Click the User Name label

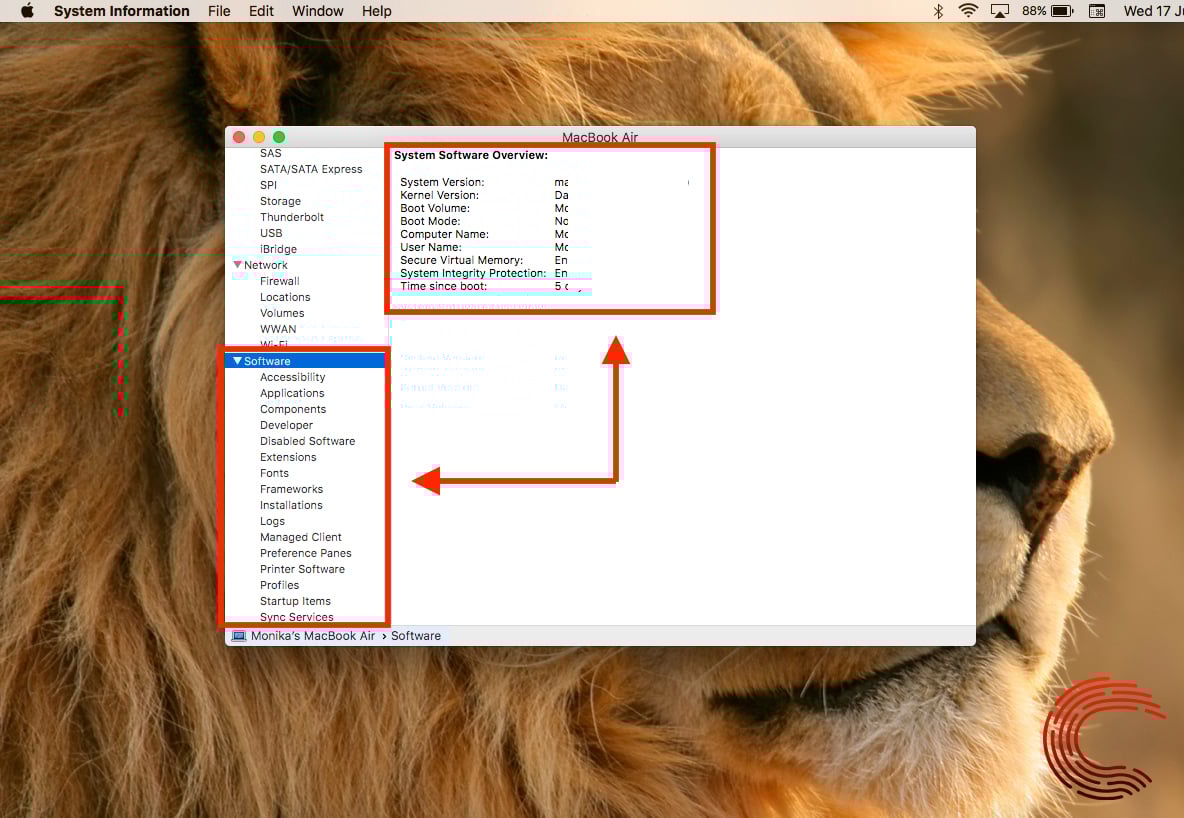(430, 247)
